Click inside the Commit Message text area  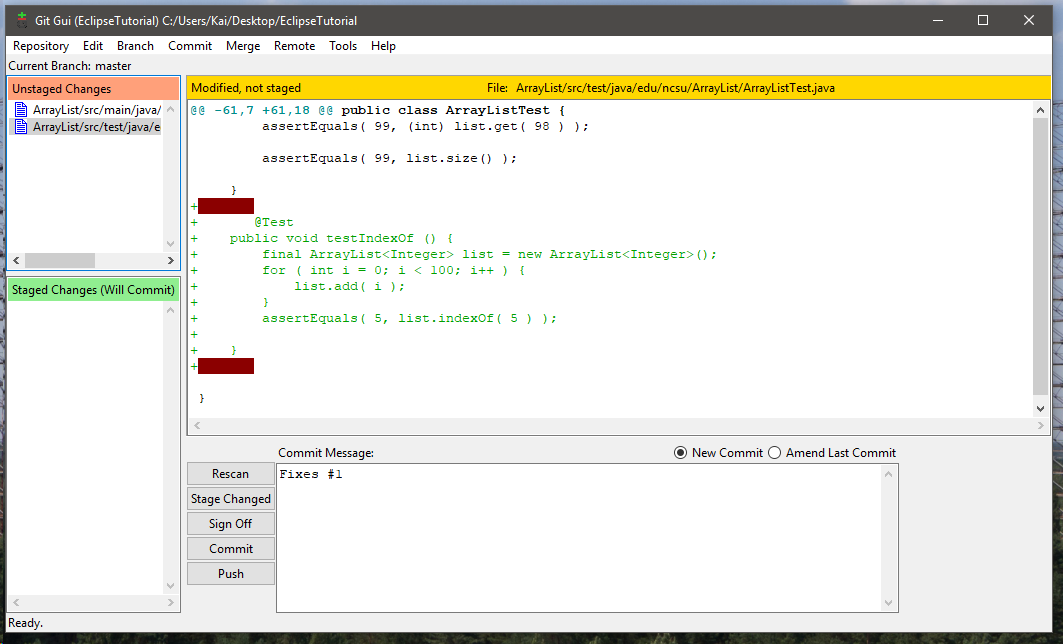(x=580, y=538)
